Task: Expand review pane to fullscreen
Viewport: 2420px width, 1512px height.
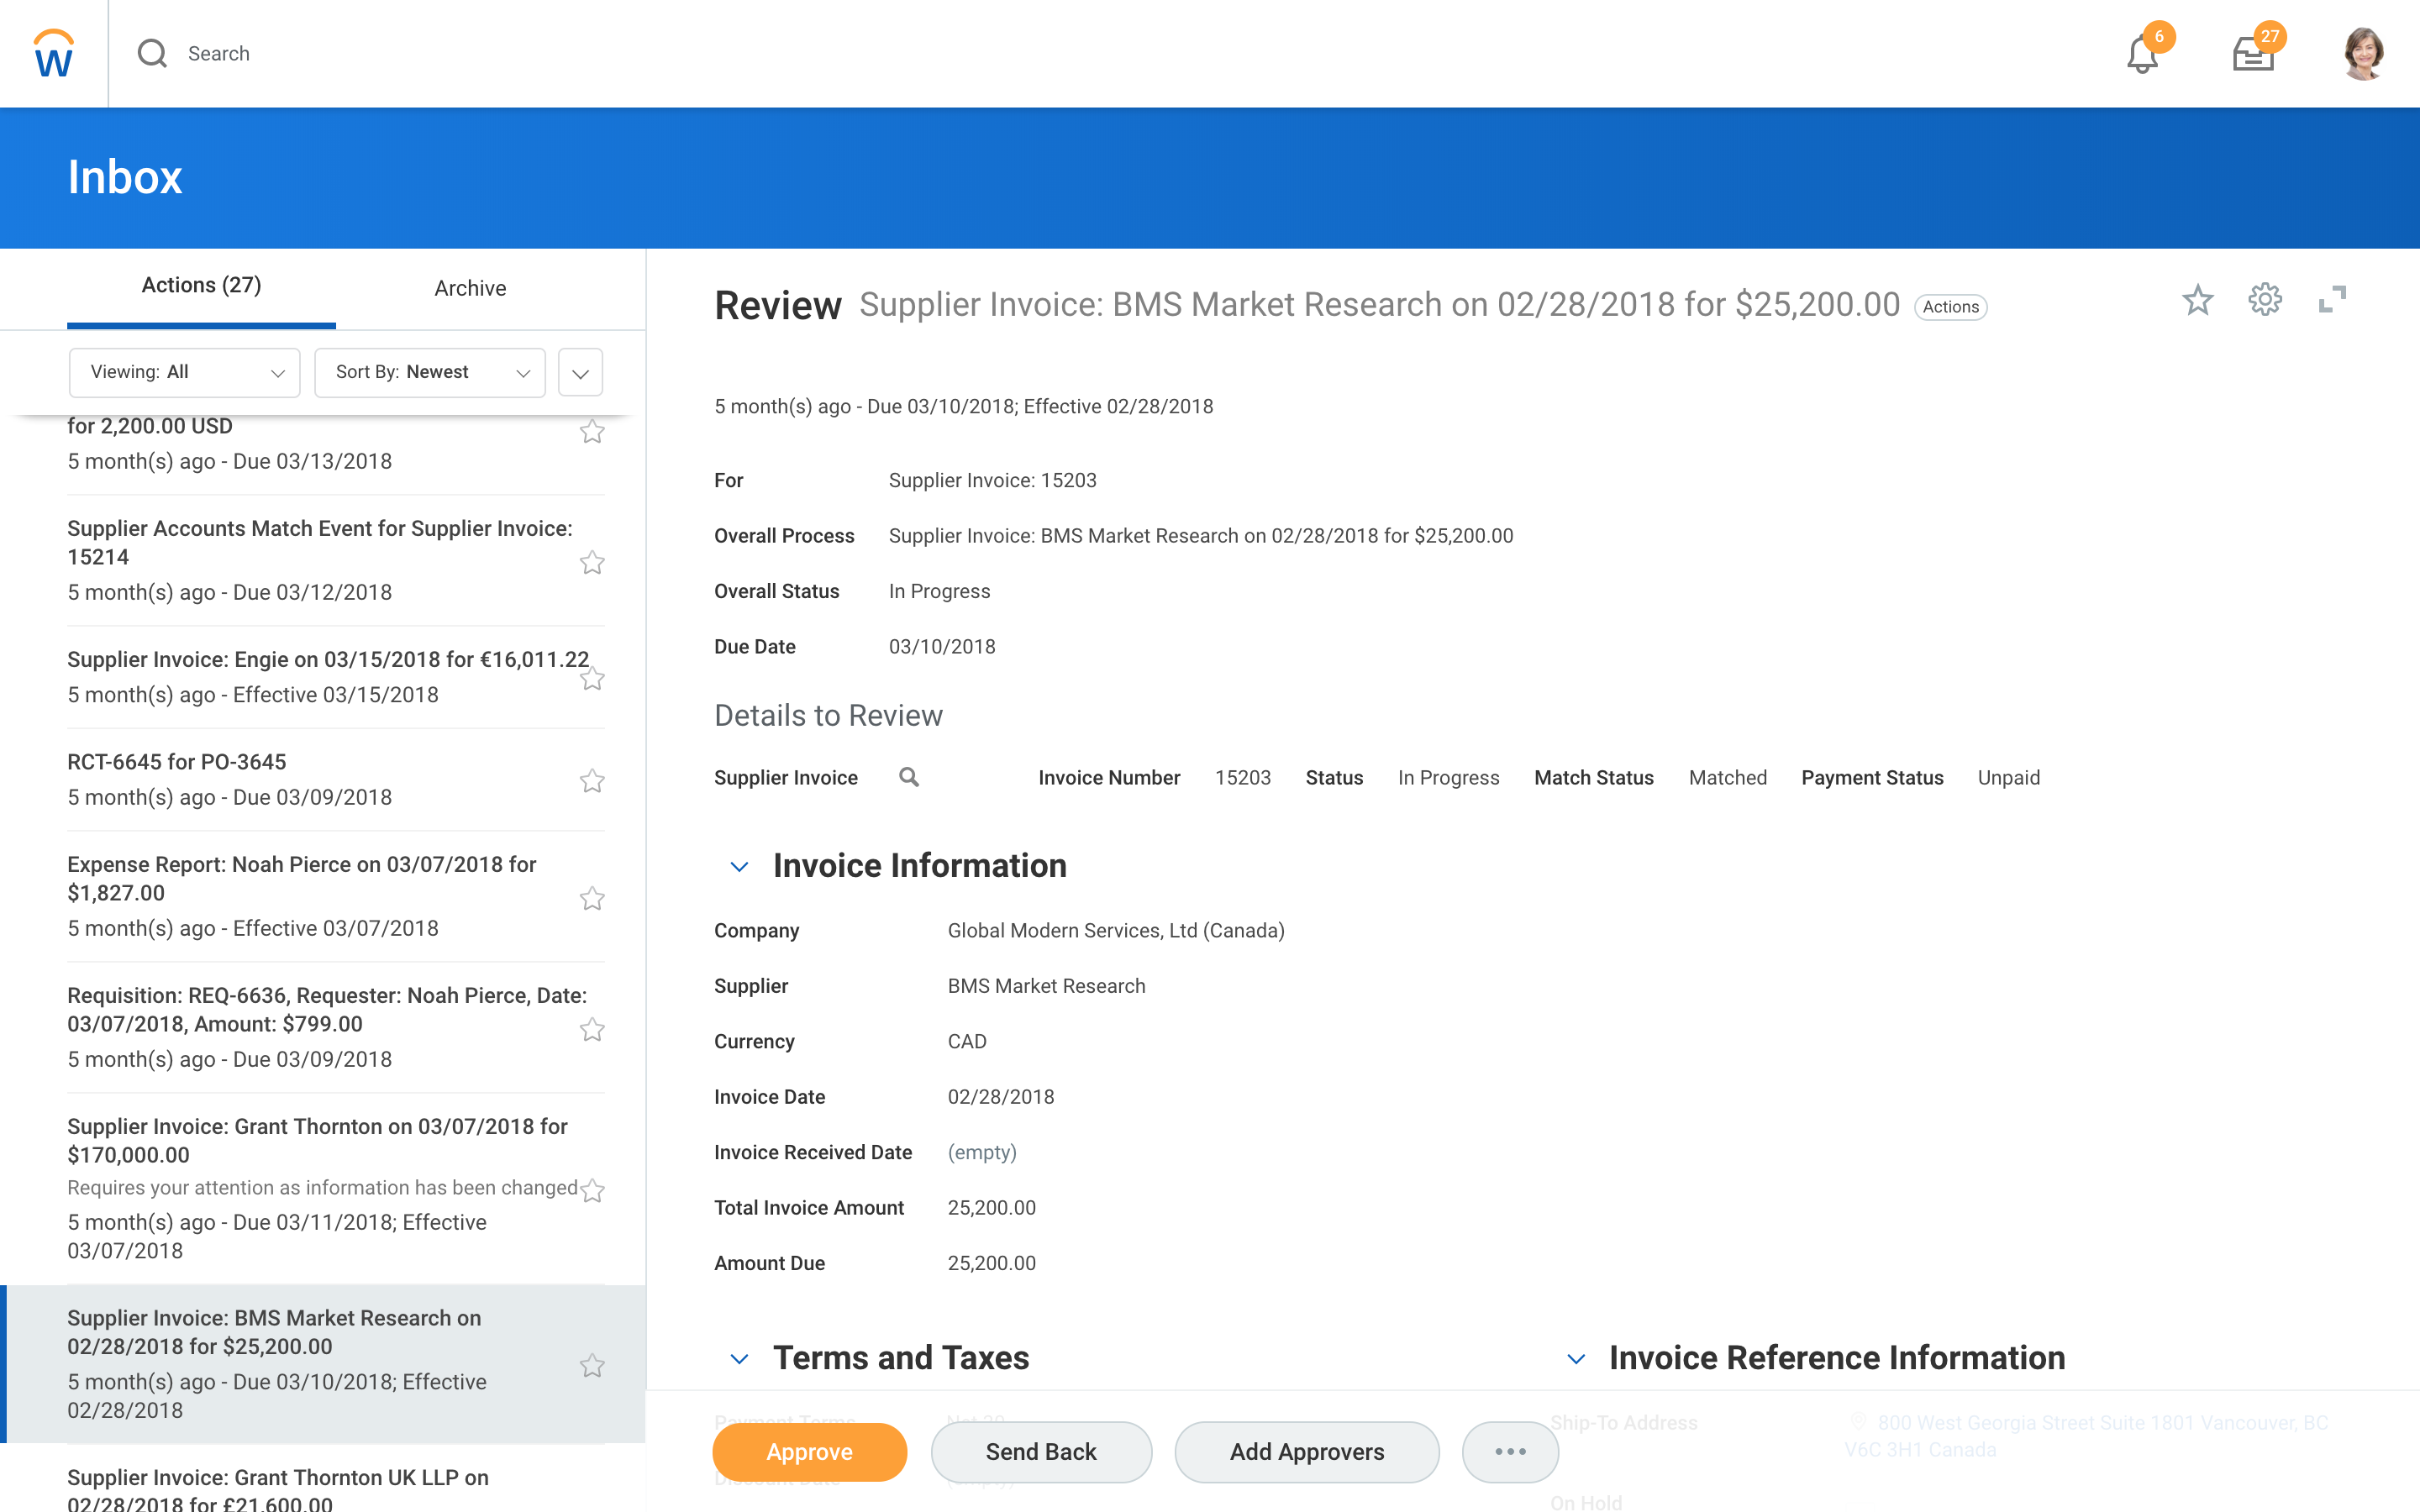Action: [x=2332, y=300]
